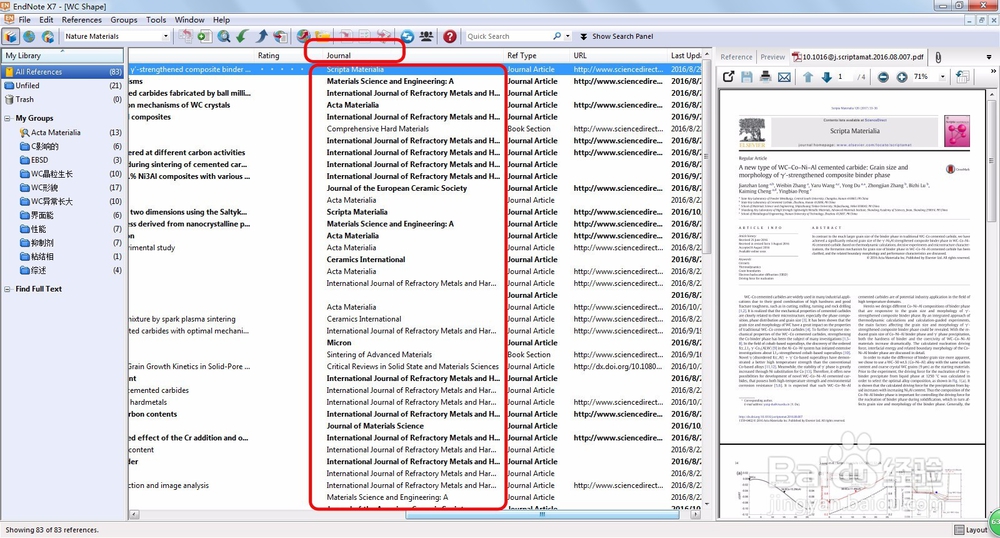This screenshot has width=1000, height=538.
Task: Collapse the Find Full Text expander
Action: click(x=8, y=289)
